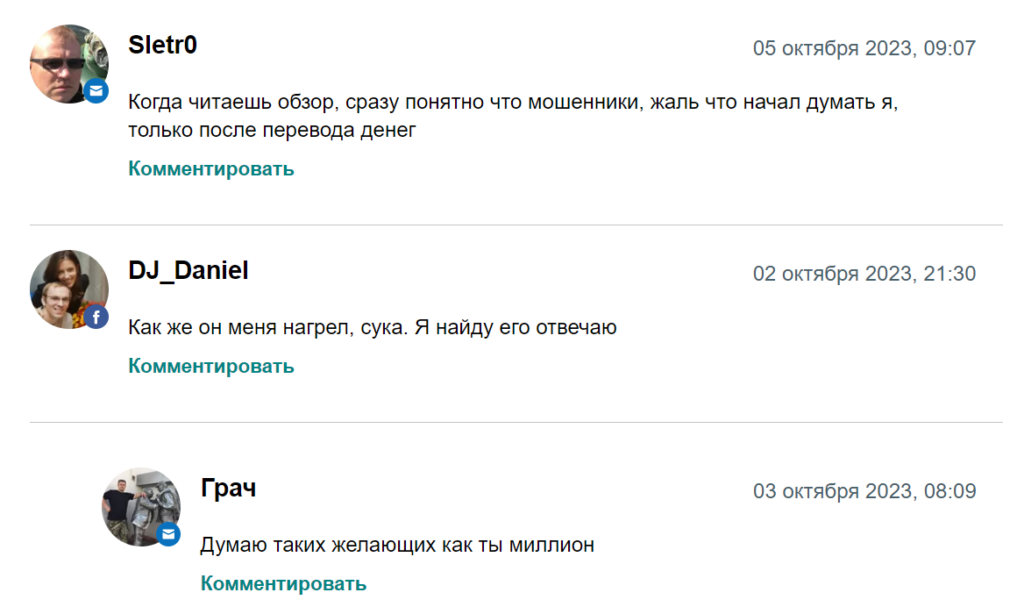Open the Грач username

[x=228, y=488]
